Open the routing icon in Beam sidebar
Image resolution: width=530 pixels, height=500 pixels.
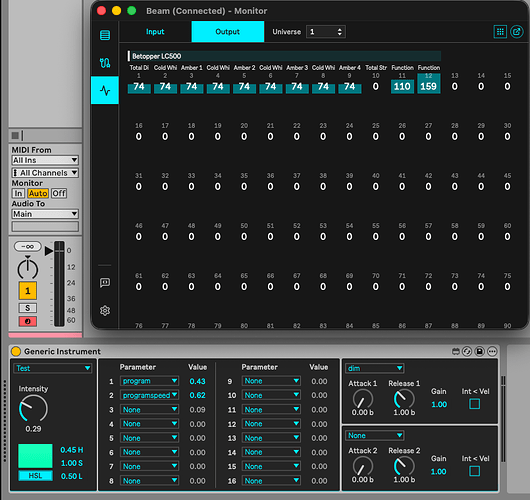point(105,63)
